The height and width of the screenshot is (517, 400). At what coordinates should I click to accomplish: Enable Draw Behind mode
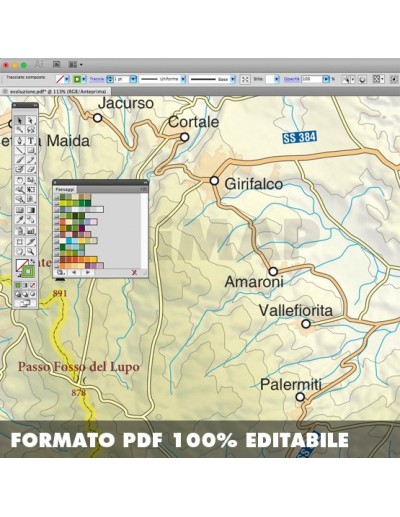[x=25, y=294]
